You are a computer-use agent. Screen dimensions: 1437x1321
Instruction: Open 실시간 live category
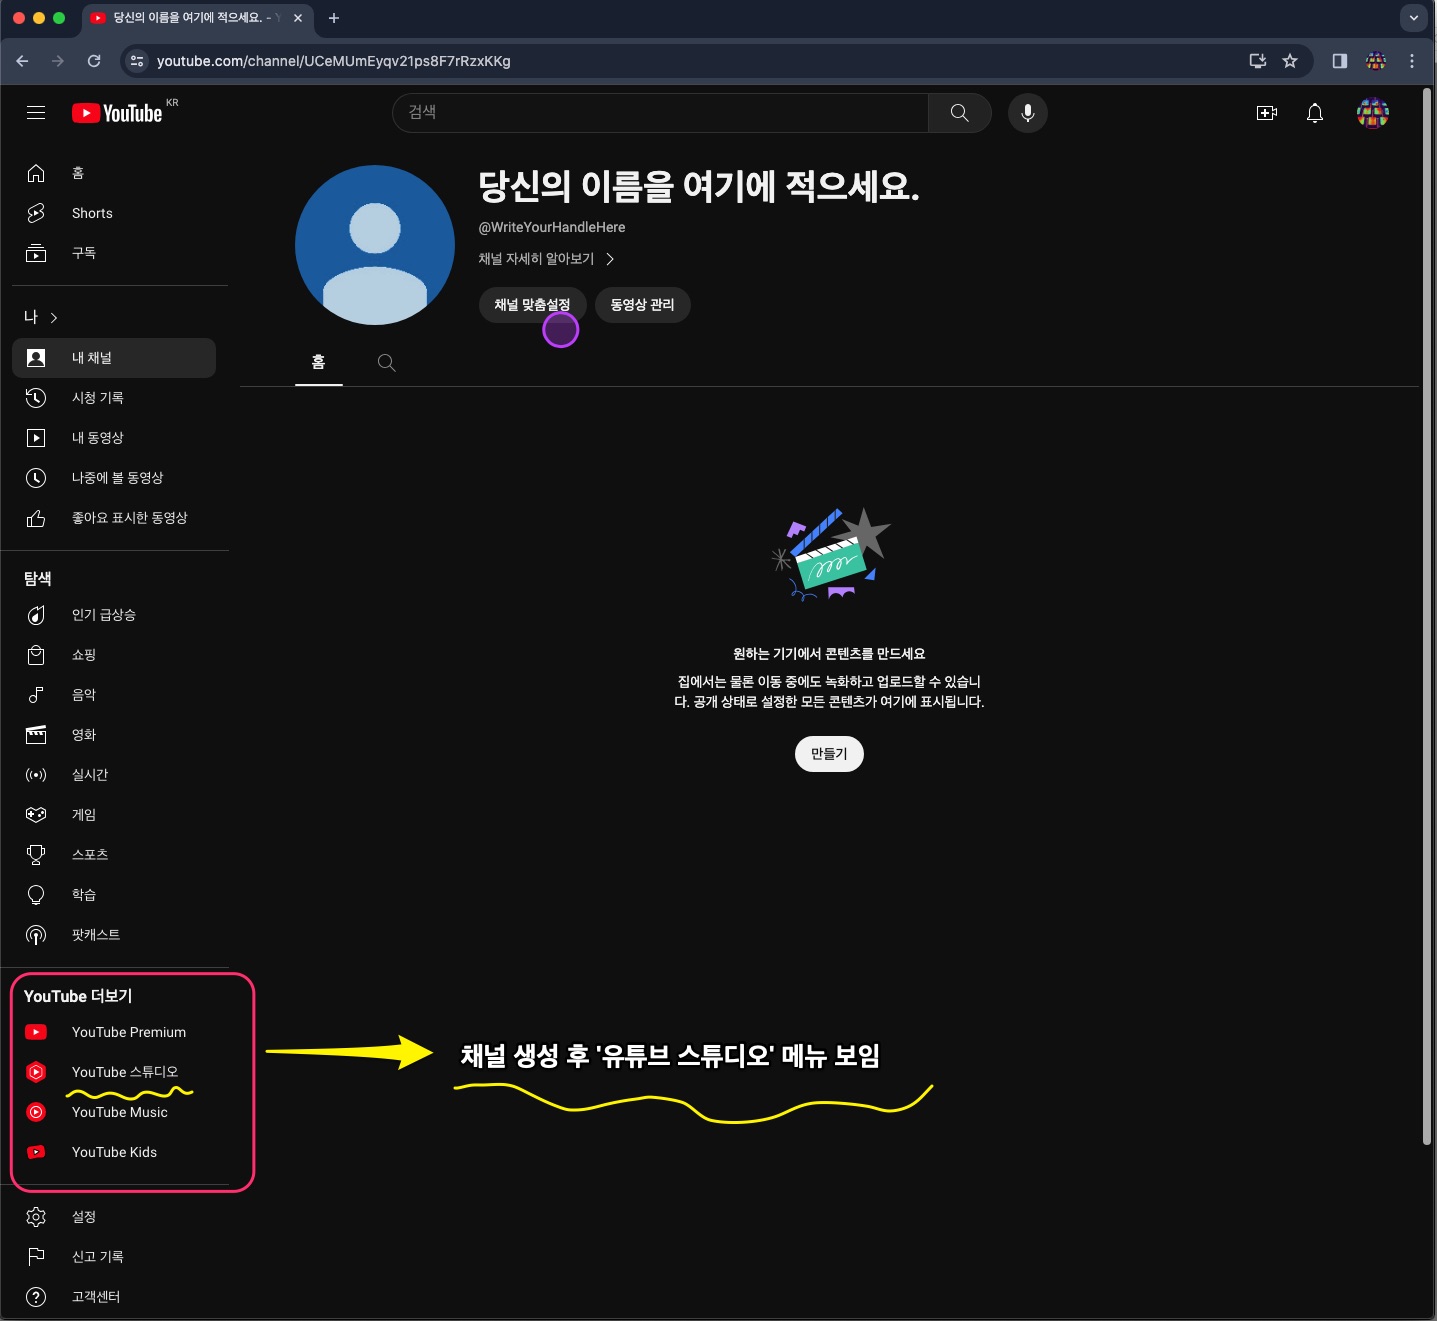coord(114,775)
